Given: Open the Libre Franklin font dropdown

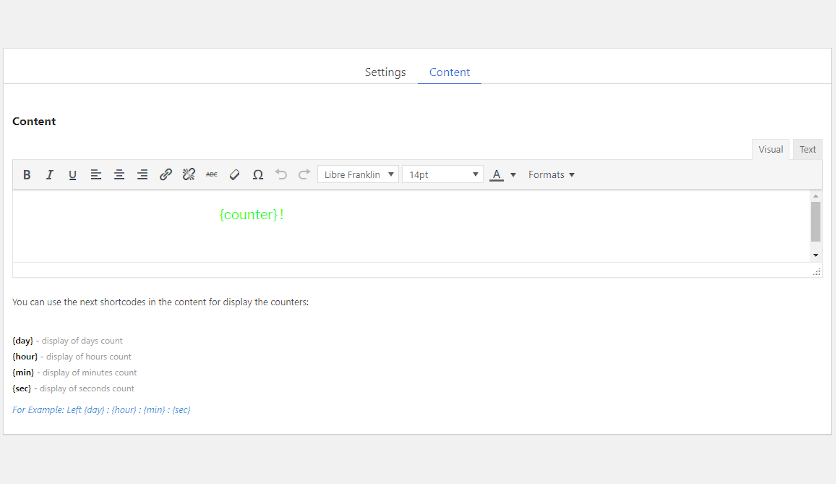Looking at the screenshot, I should point(358,175).
